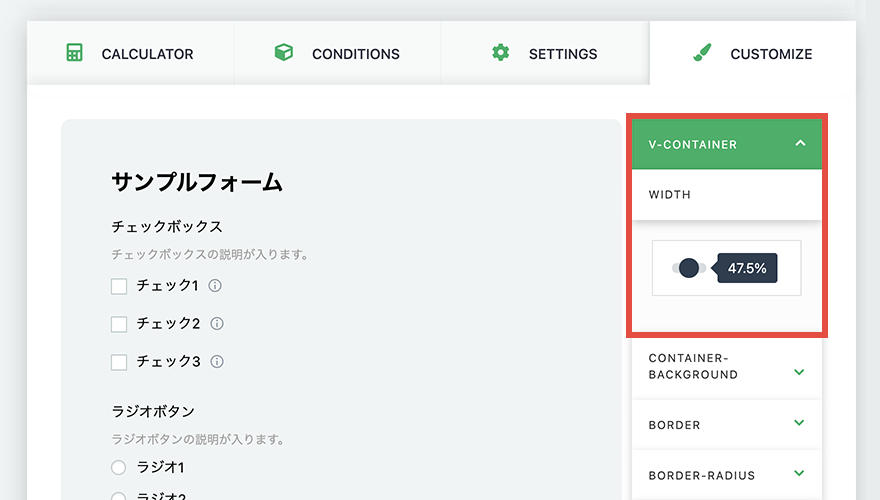Click the green gear Settings icon
This screenshot has height=500, width=880.
click(500, 53)
